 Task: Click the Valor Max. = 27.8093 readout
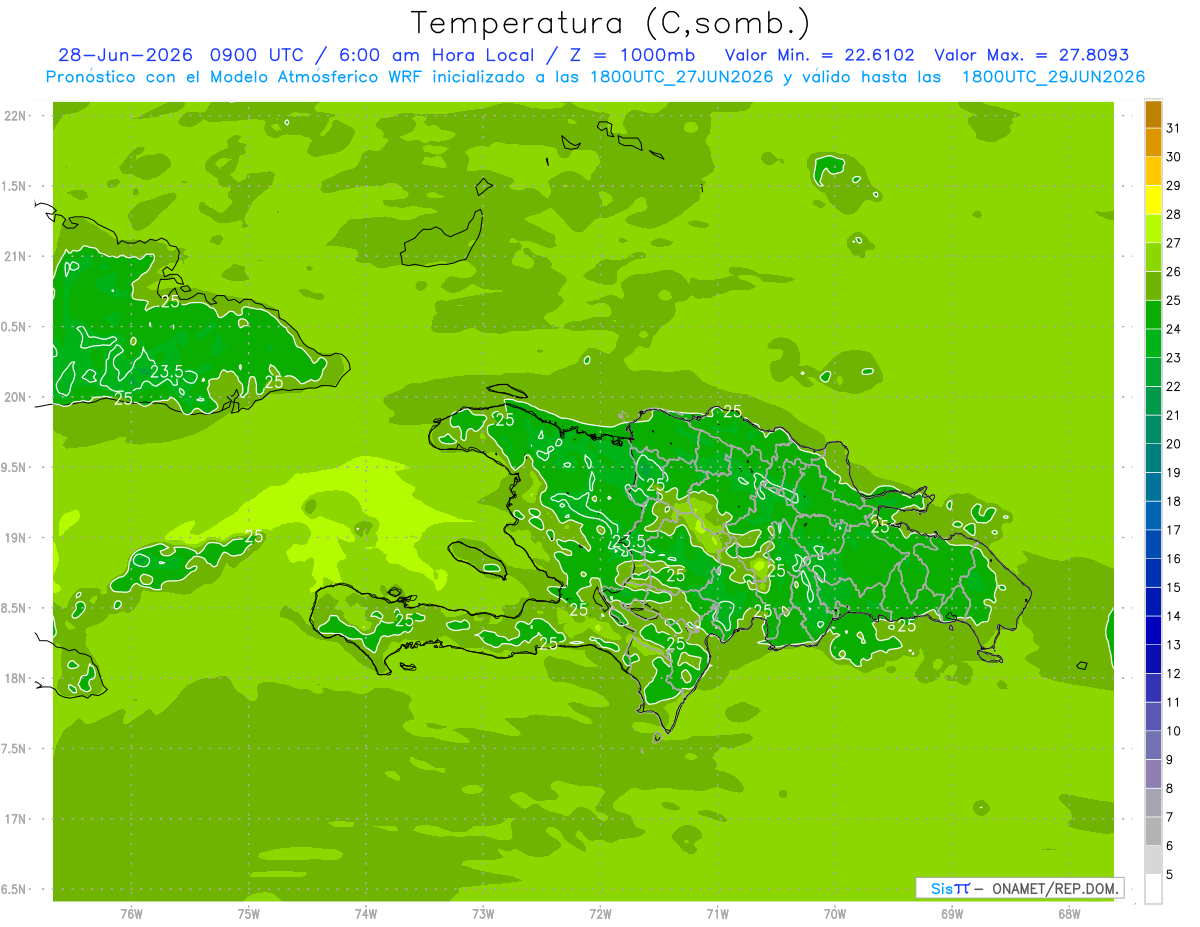click(1031, 55)
